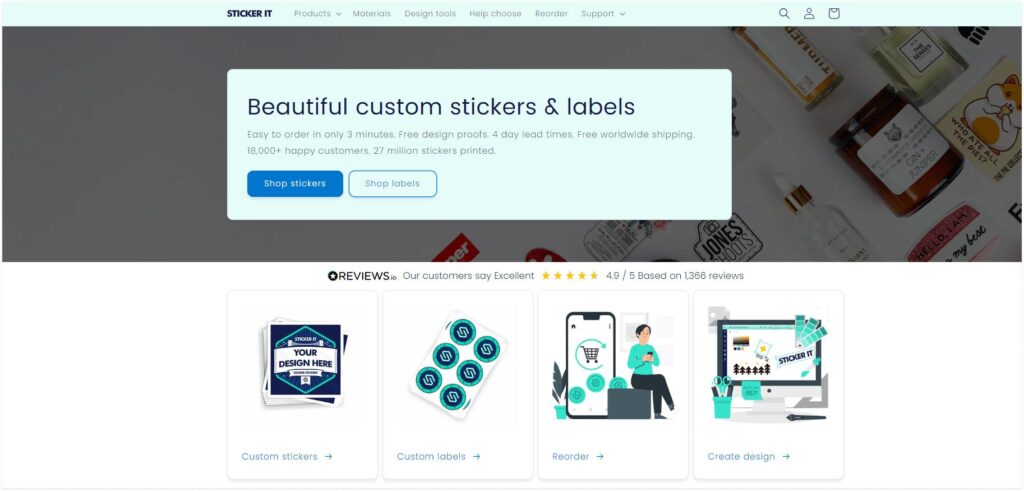The image size is (1024, 491).
Task: Open the shopping cart icon
Action: click(x=833, y=13)
